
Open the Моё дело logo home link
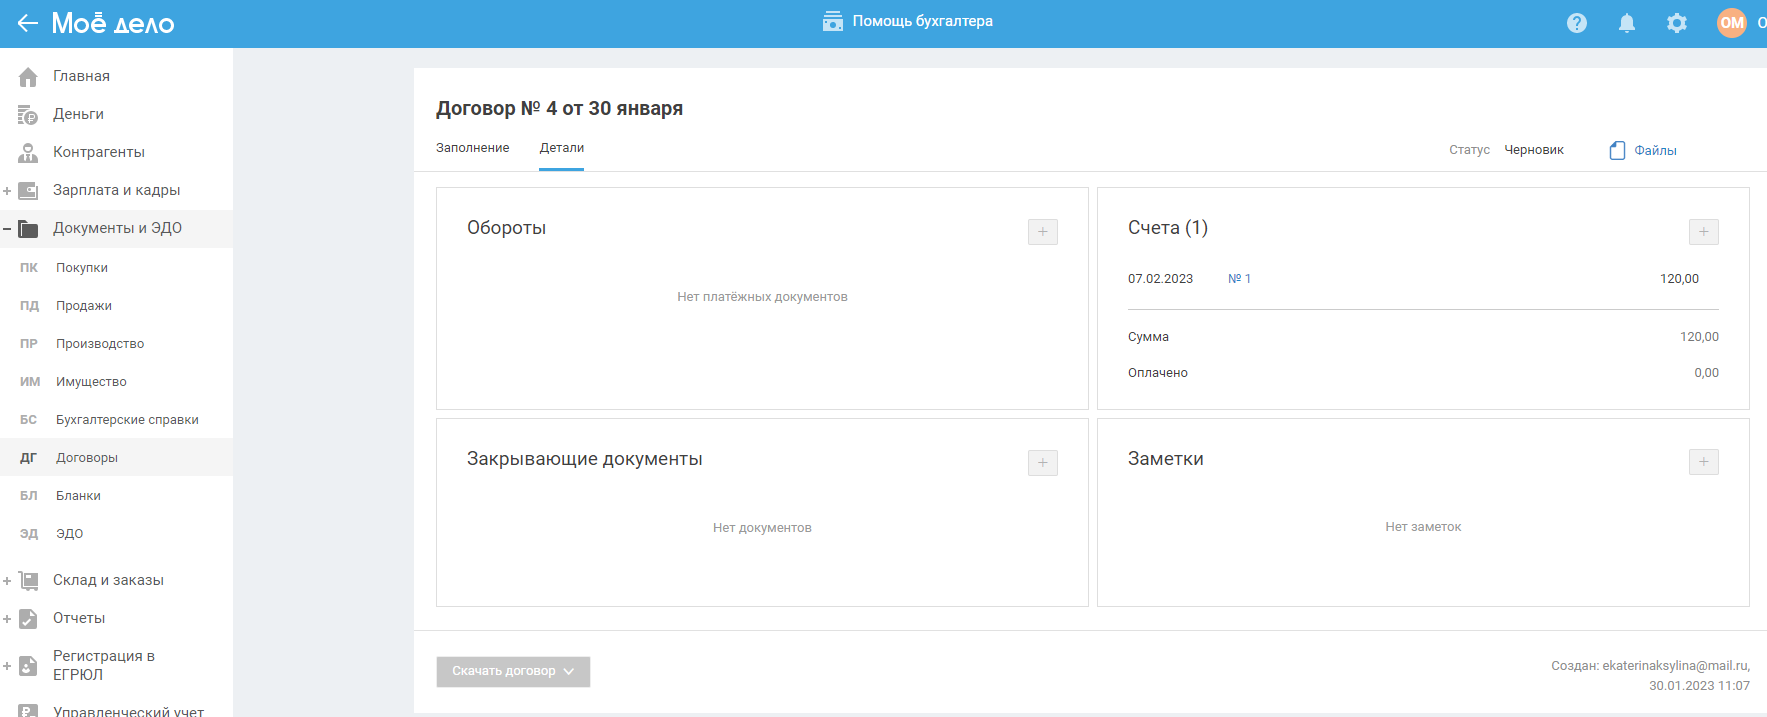click(113, 23)
